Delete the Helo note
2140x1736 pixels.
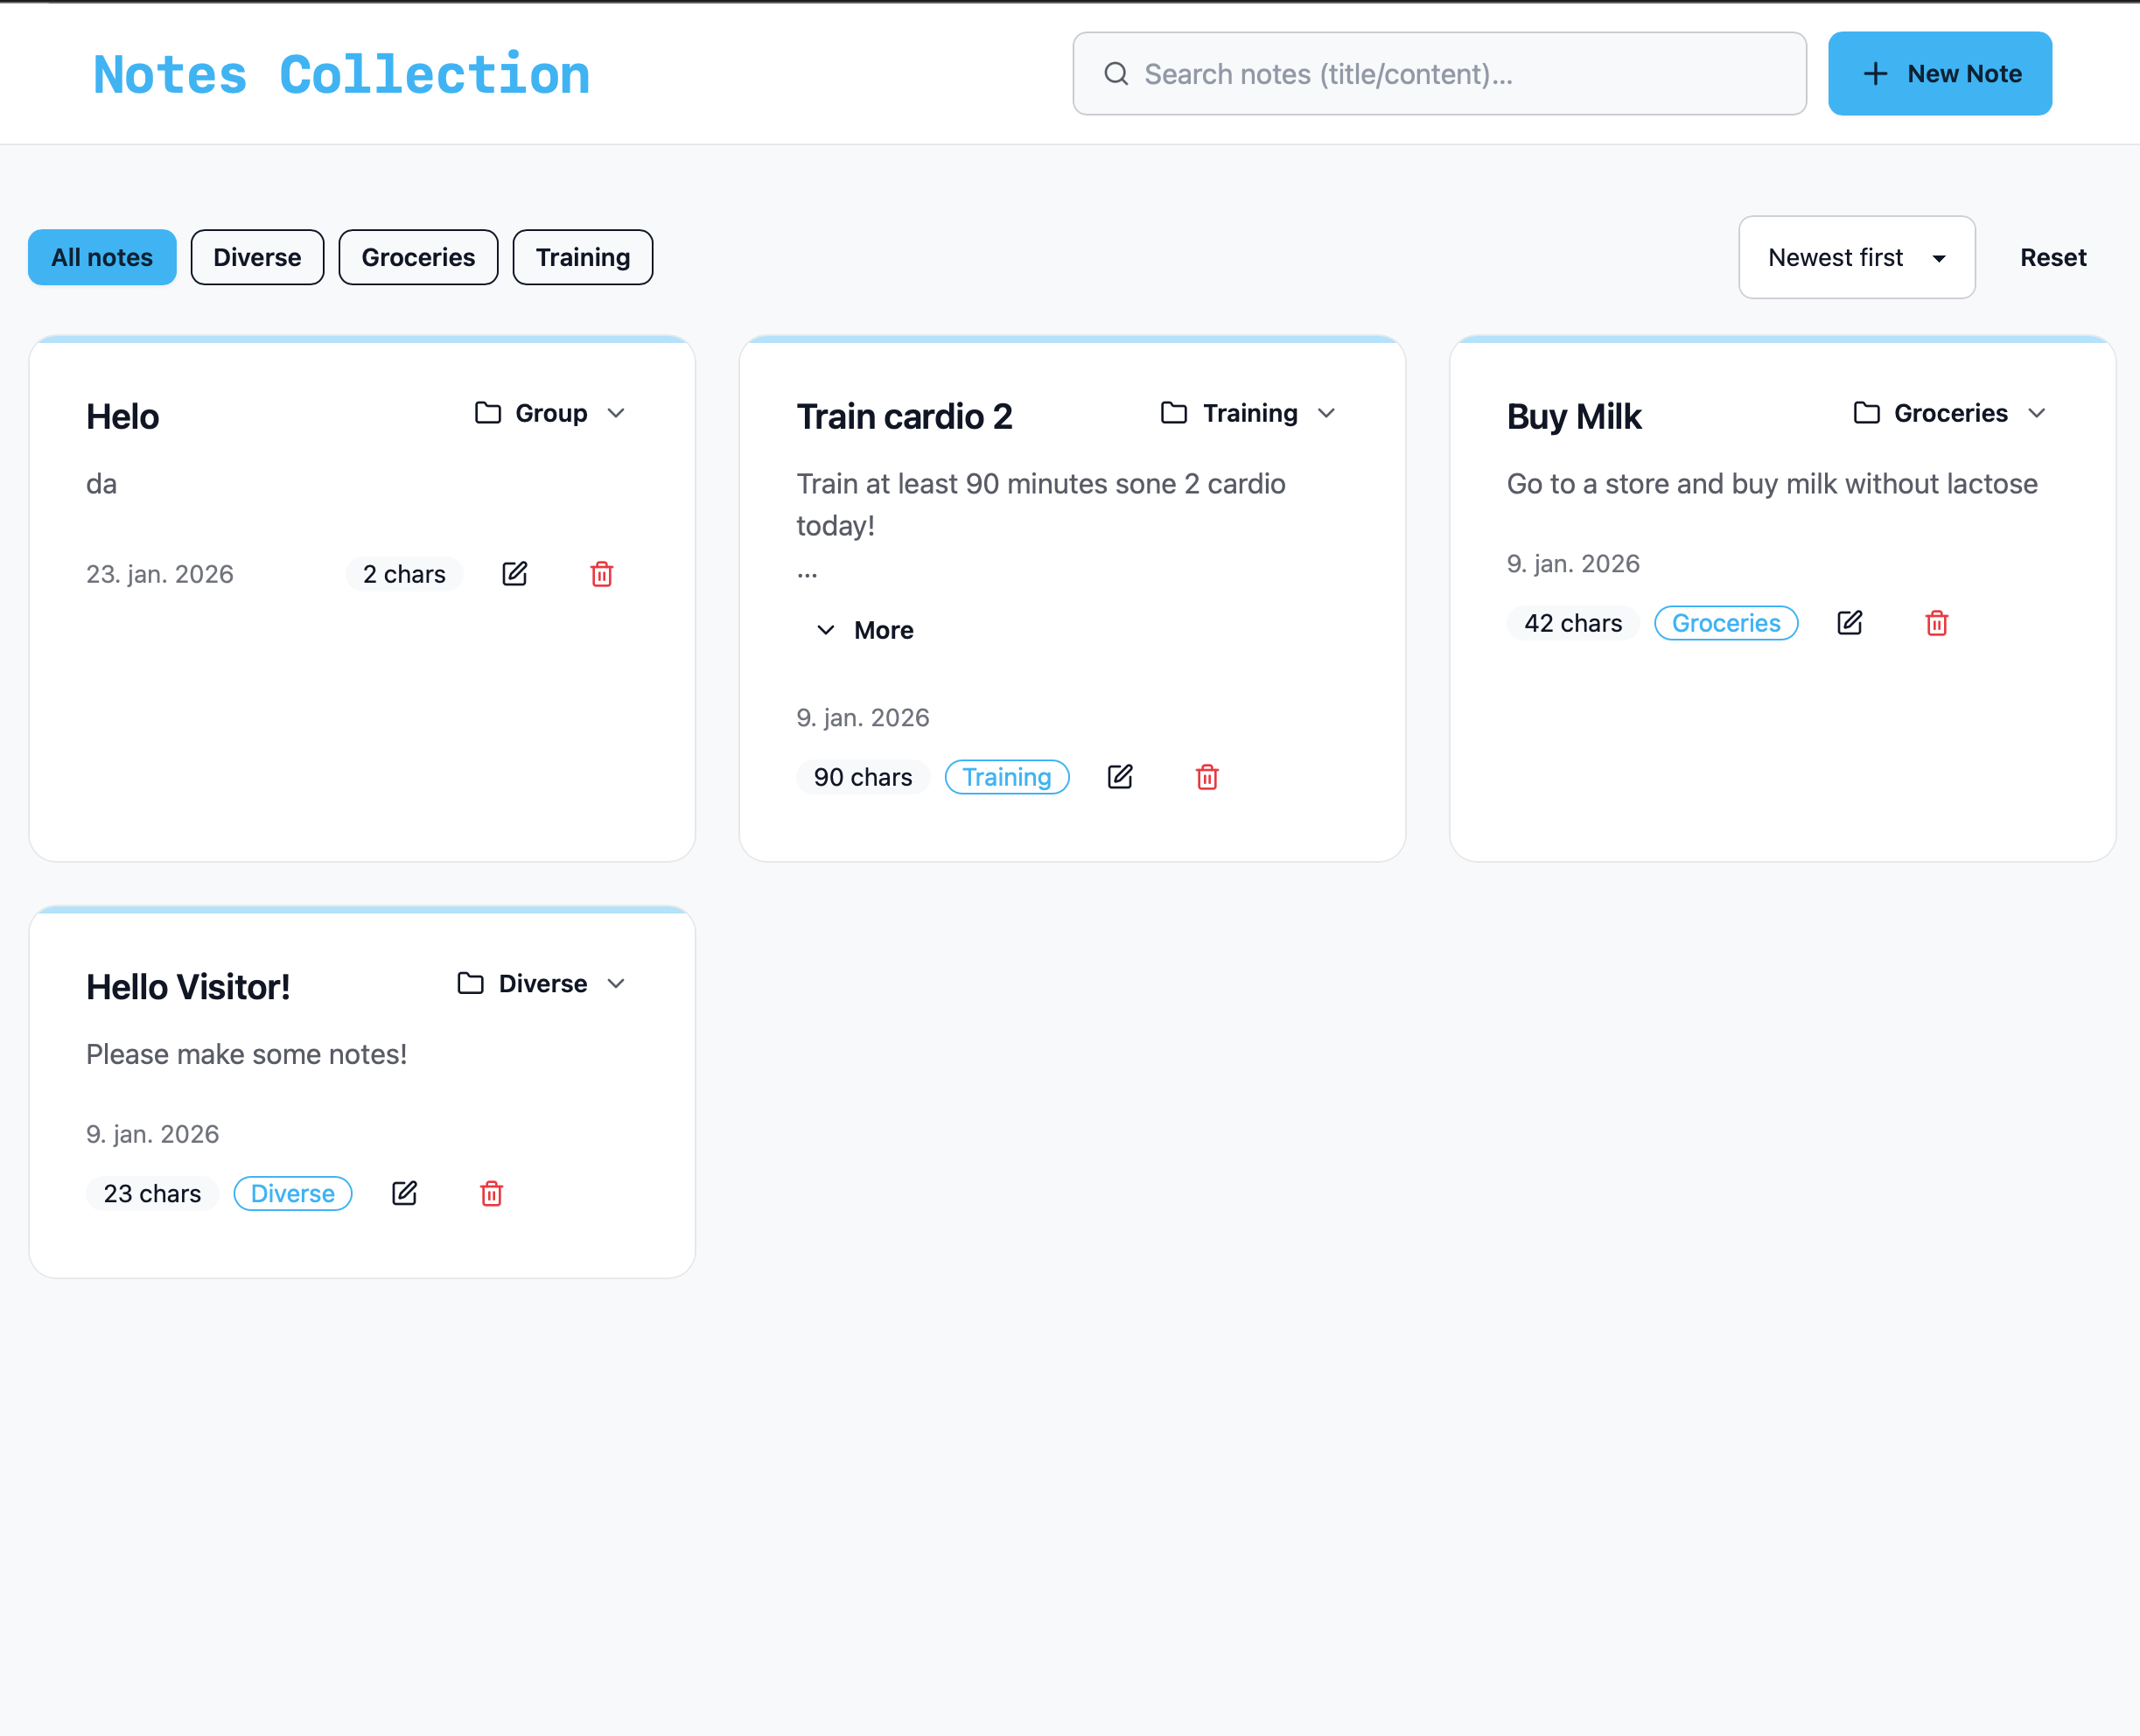pos(601,574)
